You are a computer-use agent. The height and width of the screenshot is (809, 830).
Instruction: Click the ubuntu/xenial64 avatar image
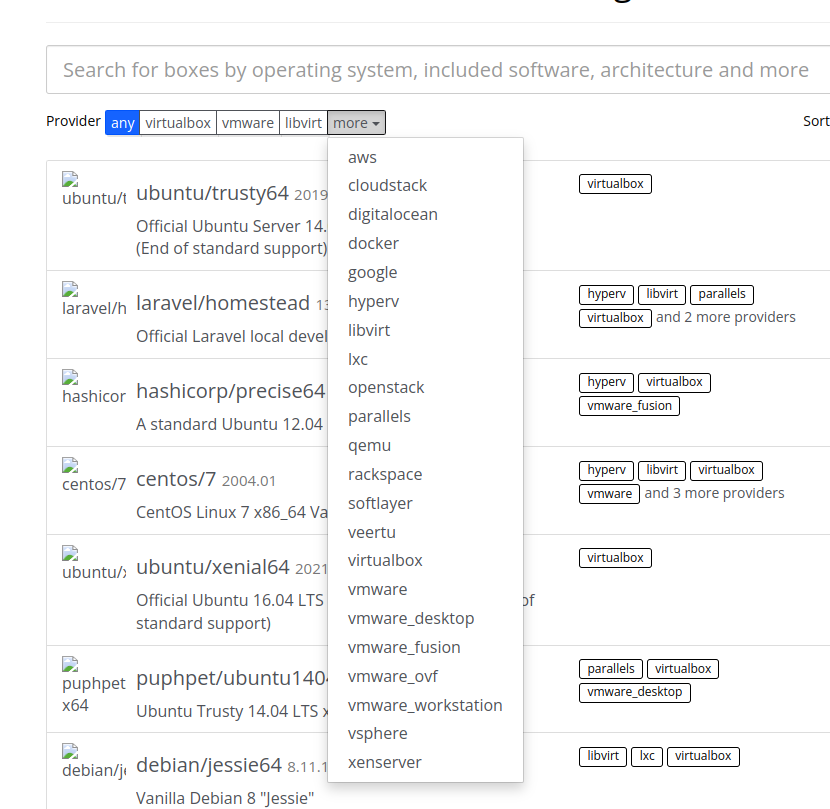coord(94,563)
